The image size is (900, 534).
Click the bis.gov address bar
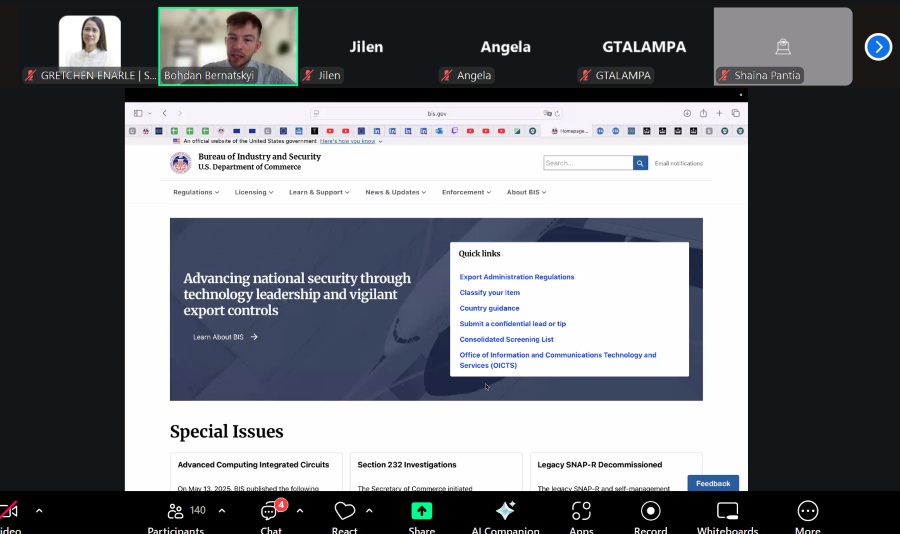coord(436,114)
